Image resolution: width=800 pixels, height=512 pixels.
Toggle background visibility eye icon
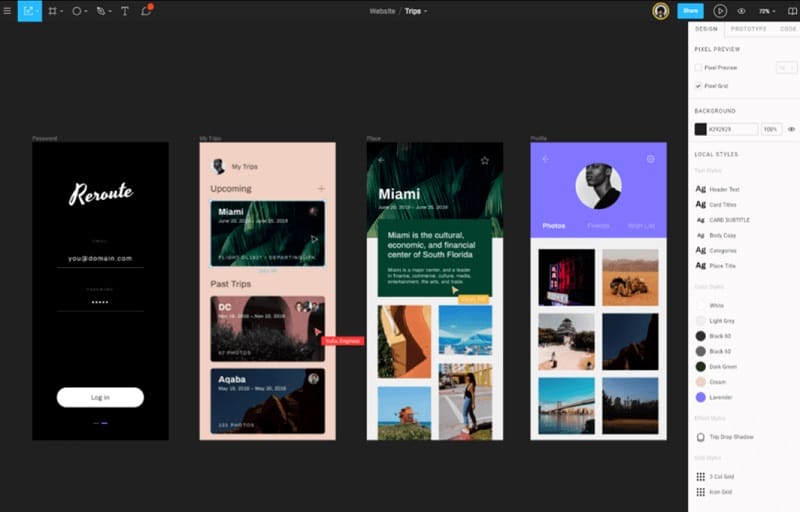[x=791, y=129]
